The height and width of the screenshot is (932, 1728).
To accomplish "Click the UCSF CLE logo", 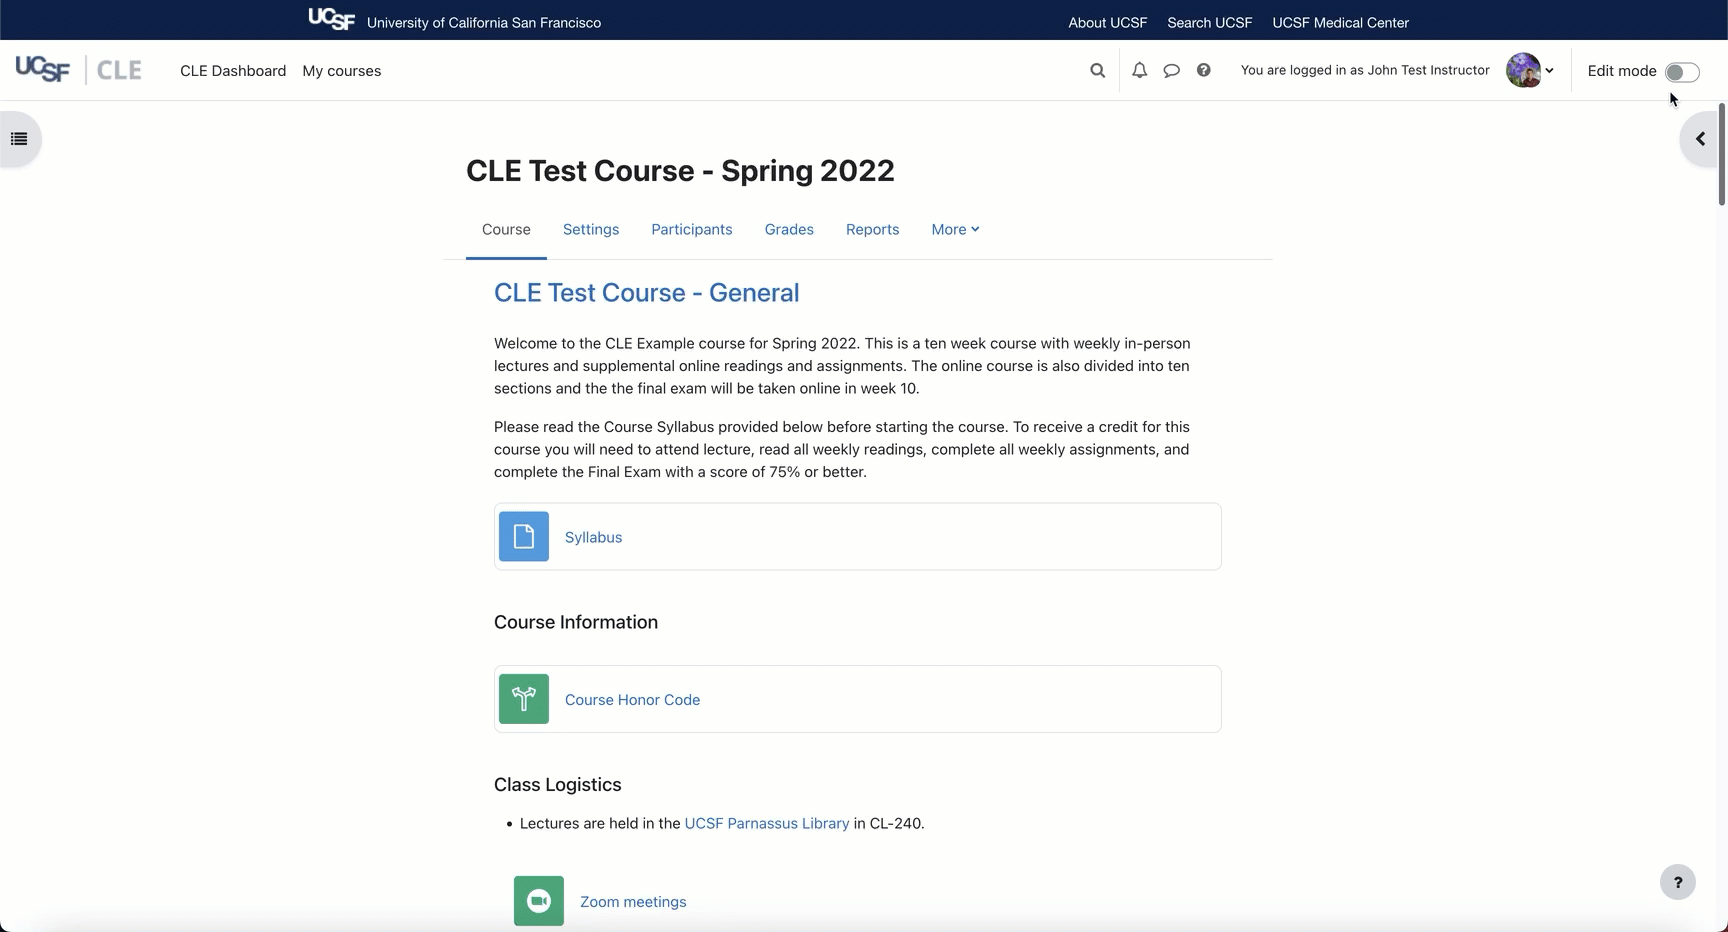I will (78, 70).
